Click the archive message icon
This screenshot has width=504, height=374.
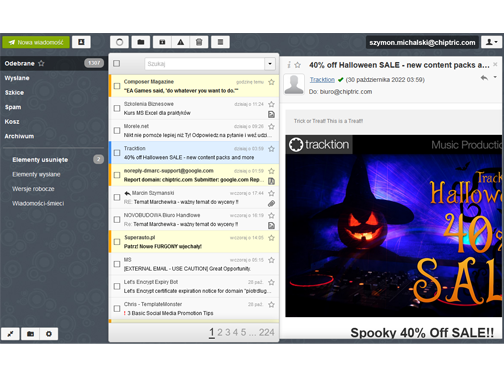[x=162, y=42]
